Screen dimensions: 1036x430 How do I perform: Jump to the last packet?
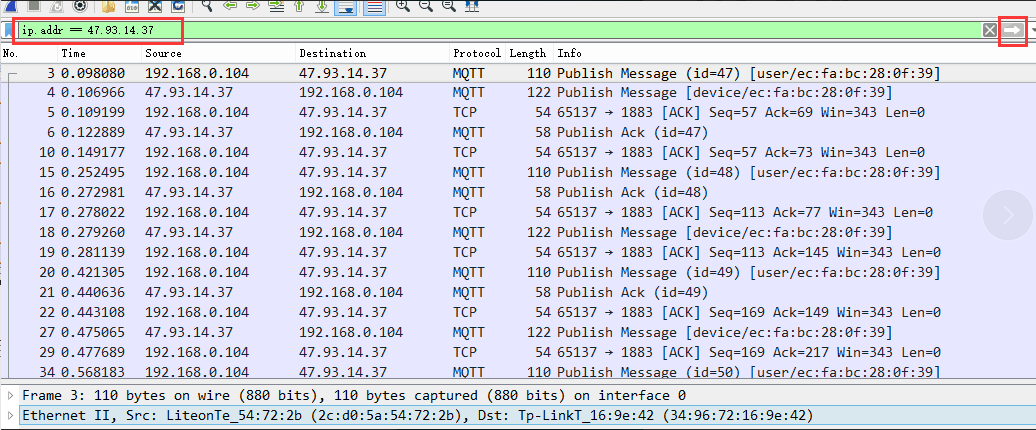tap(321, 6)
